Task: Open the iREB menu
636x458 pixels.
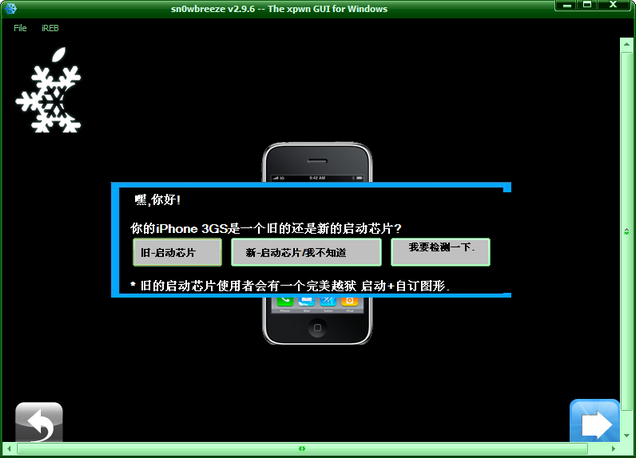Action: click(x=50, y=28)
